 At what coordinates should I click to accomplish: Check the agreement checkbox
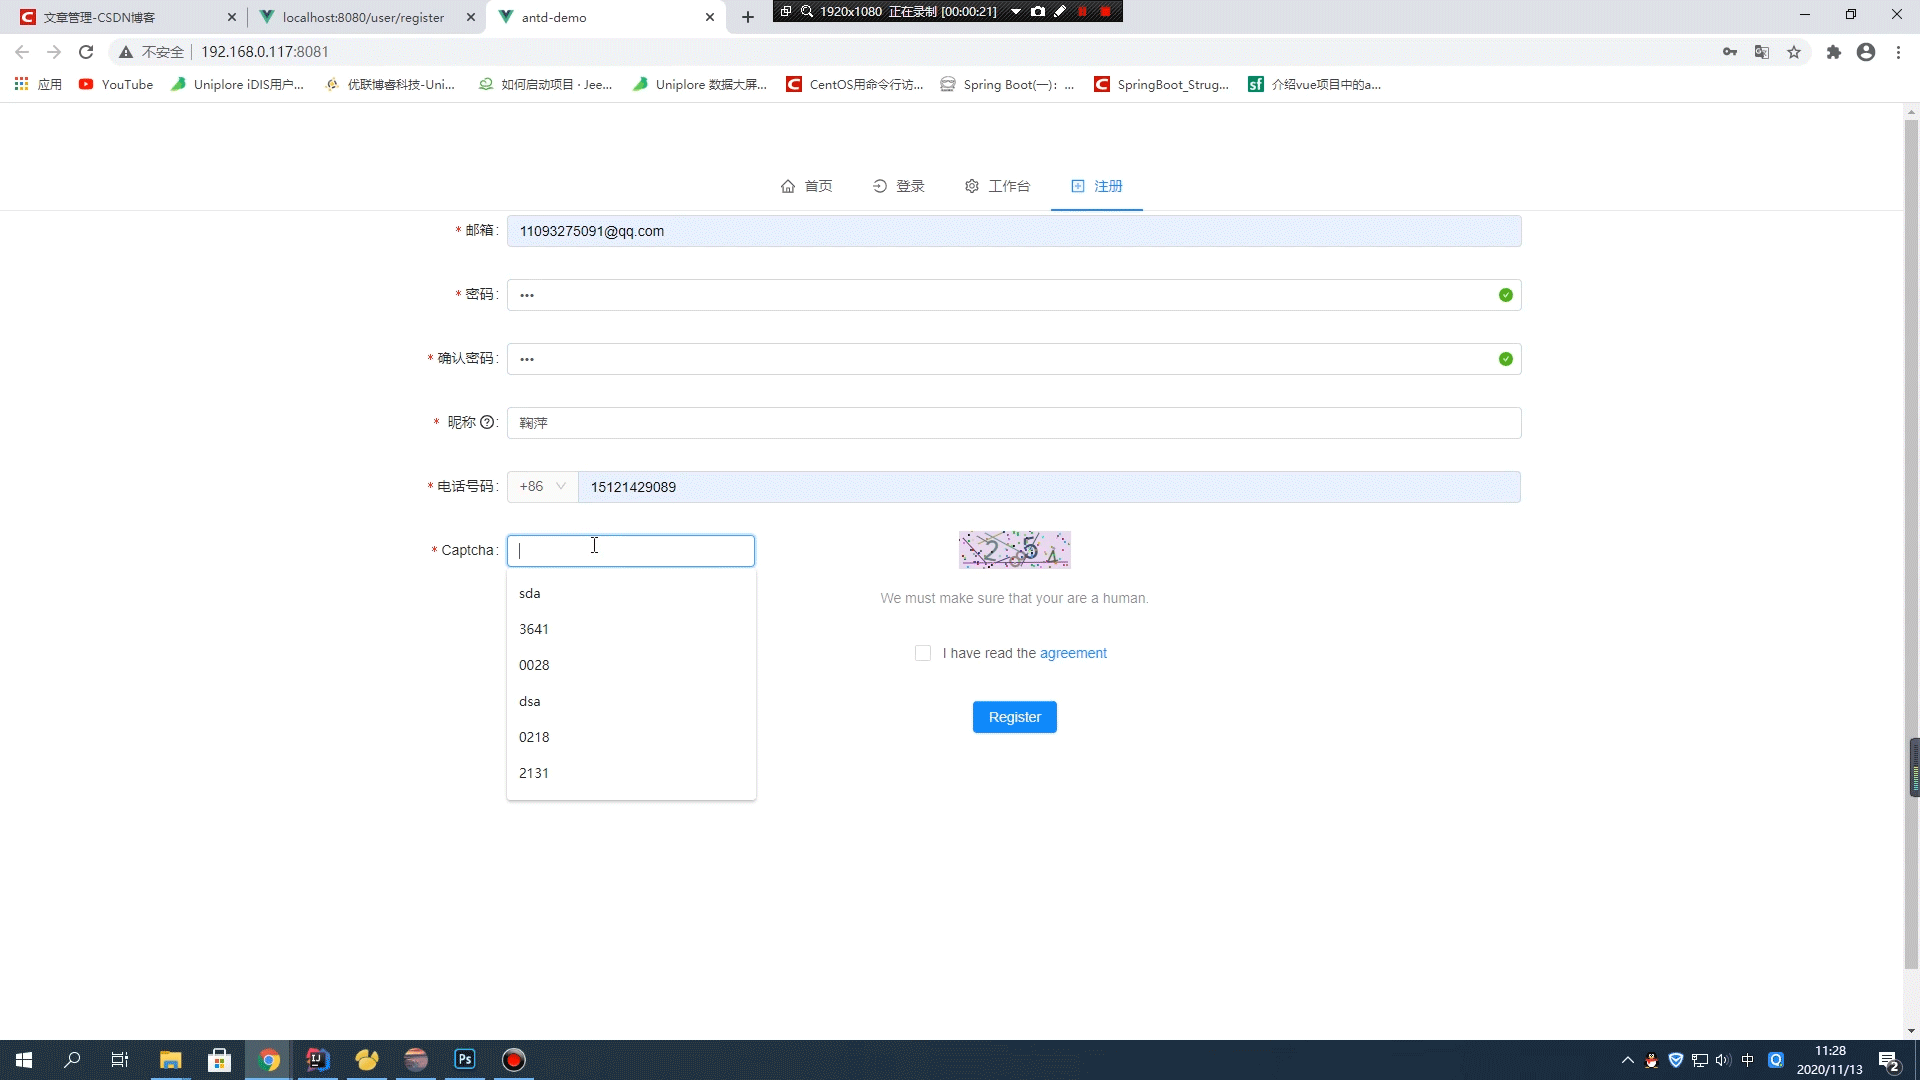pos(923,653)
